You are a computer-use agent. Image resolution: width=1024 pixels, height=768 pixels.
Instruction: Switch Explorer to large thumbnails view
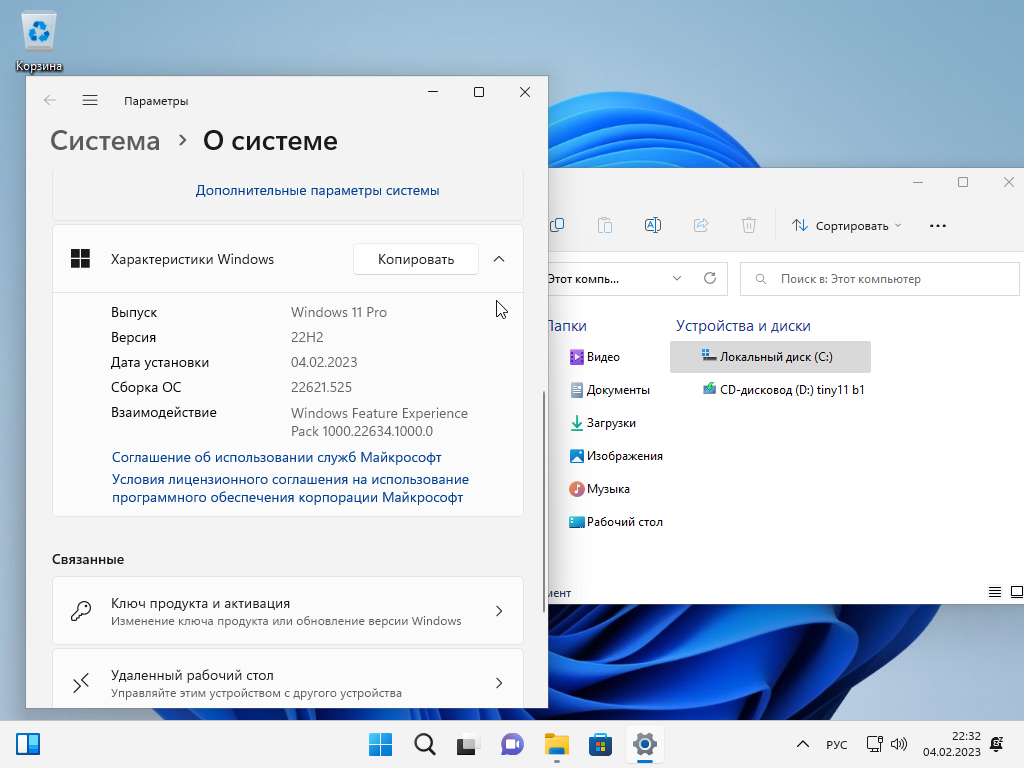pyautogui.click(x=1017, y=592)
